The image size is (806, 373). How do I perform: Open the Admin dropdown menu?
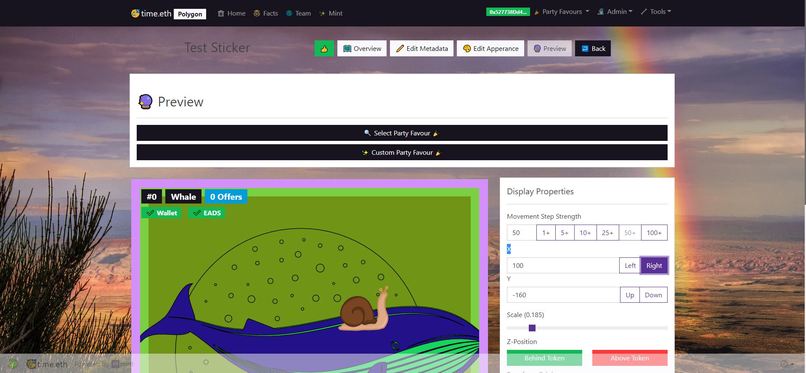tap(614, 12)
